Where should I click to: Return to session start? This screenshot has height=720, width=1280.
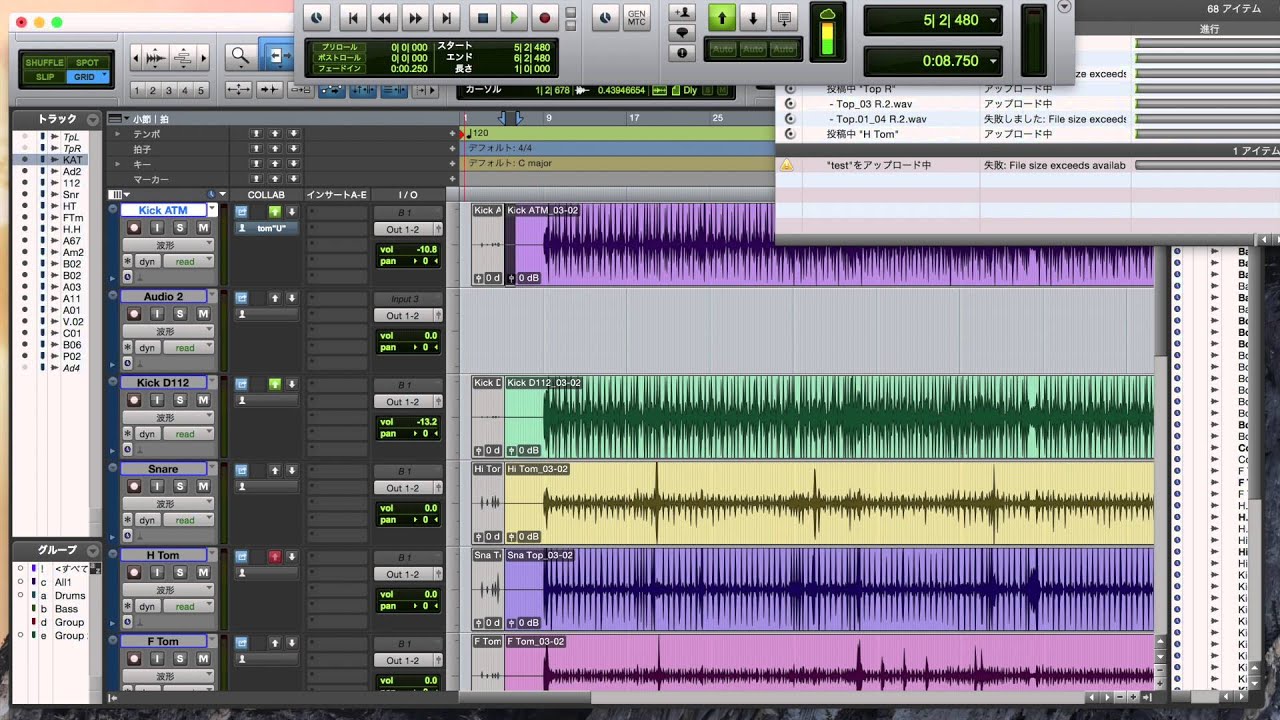pos(351,17)
